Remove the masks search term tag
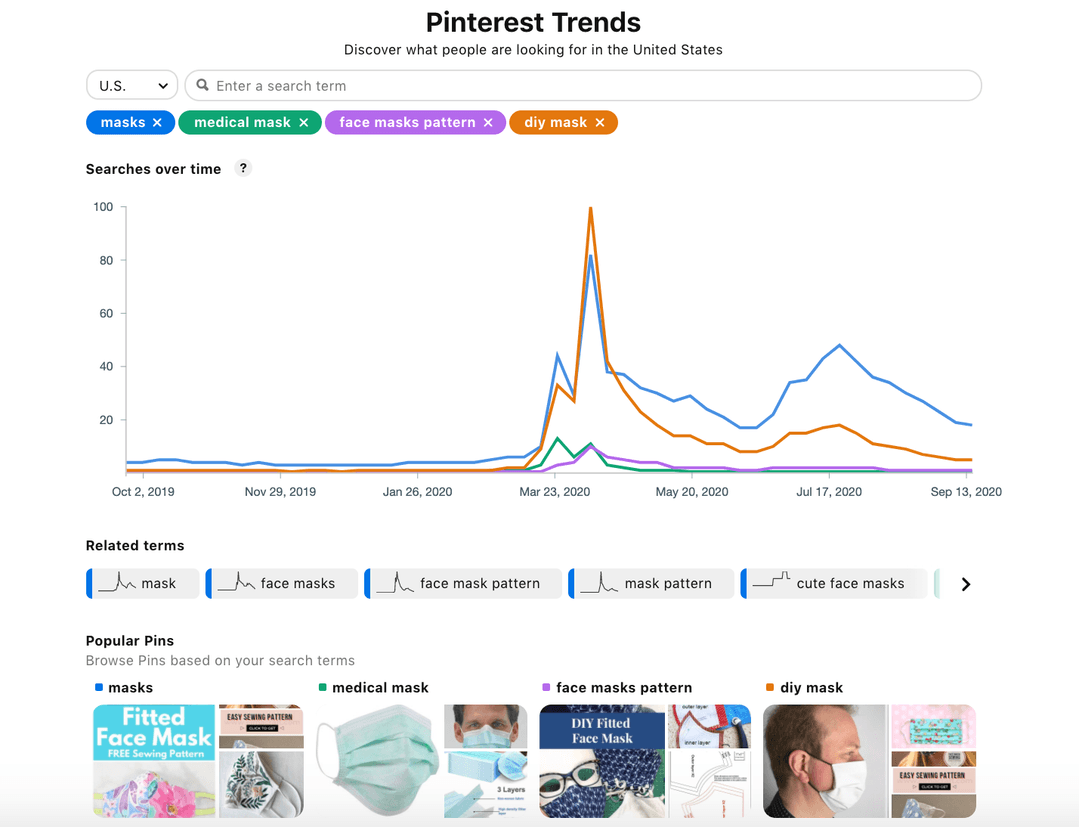Image resolution: width=1079 pixels, height=827 pixels. pyautogui.click(x=157, y=122)
